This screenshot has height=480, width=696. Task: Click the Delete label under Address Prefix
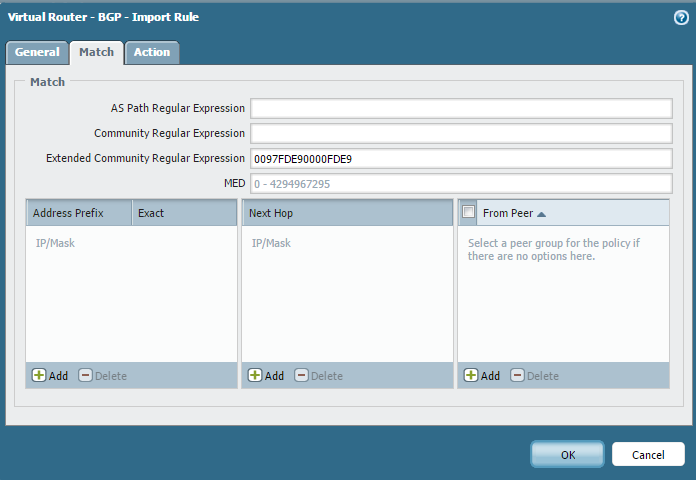[x=111, y=376]
